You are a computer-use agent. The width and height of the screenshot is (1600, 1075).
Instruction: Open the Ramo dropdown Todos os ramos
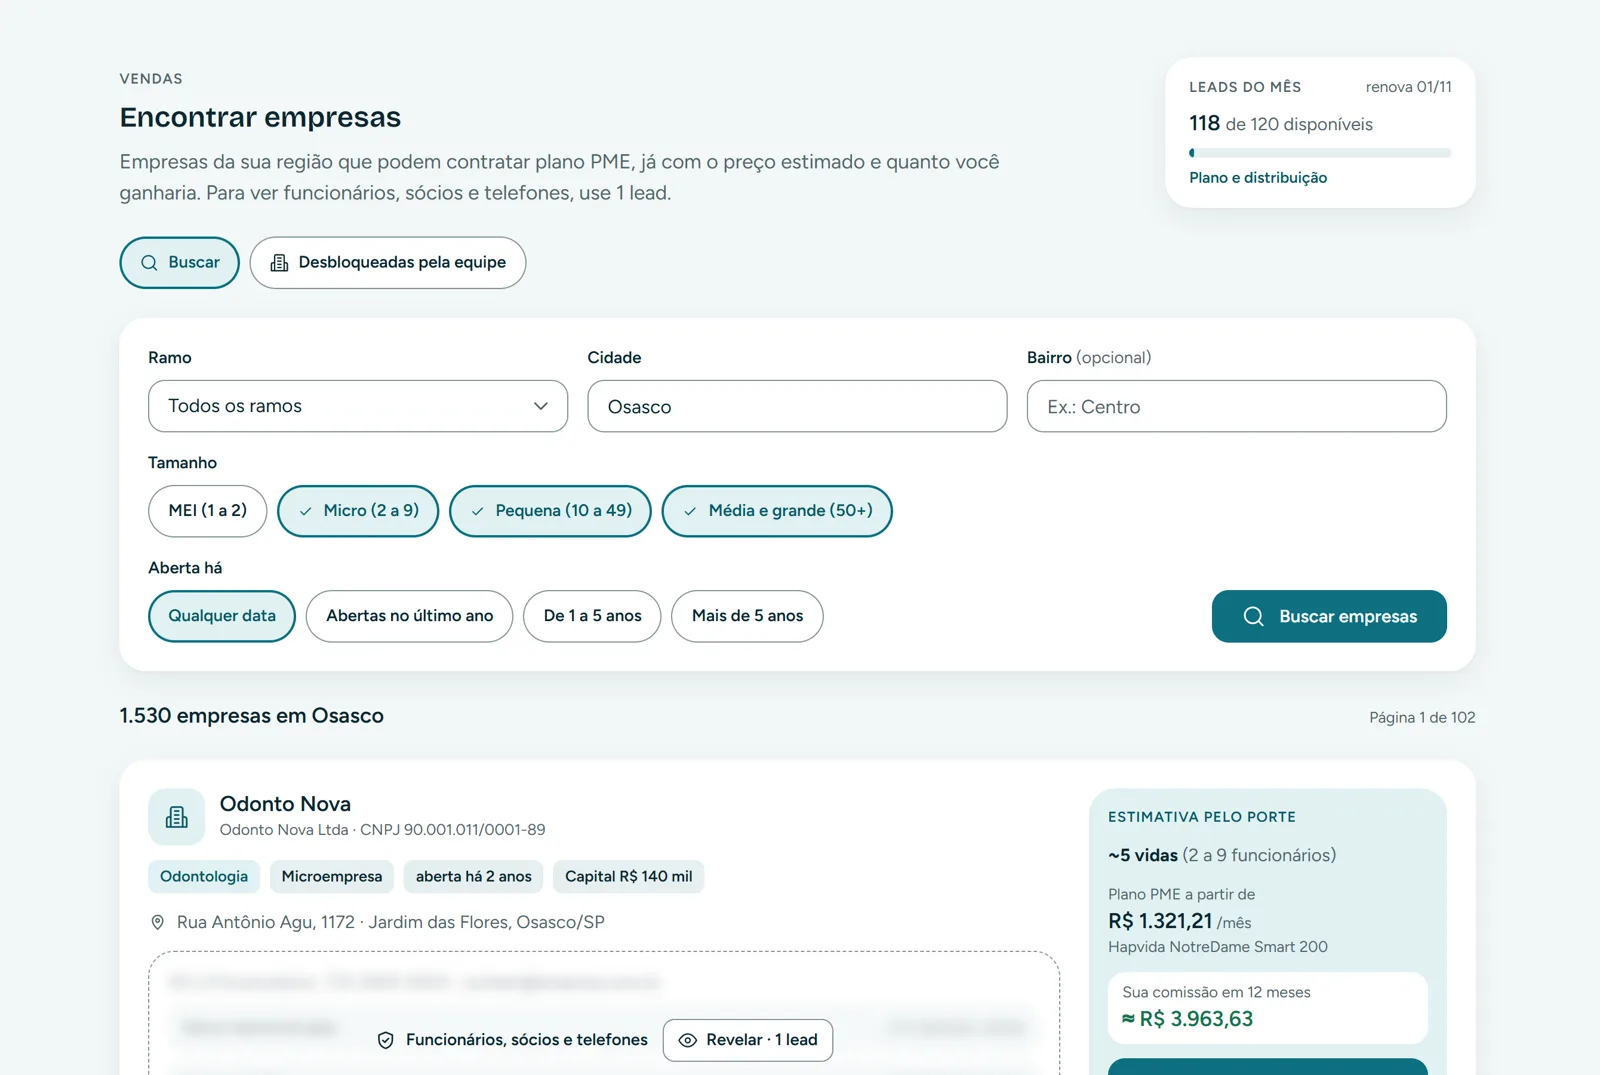click(x=358, y=406)
